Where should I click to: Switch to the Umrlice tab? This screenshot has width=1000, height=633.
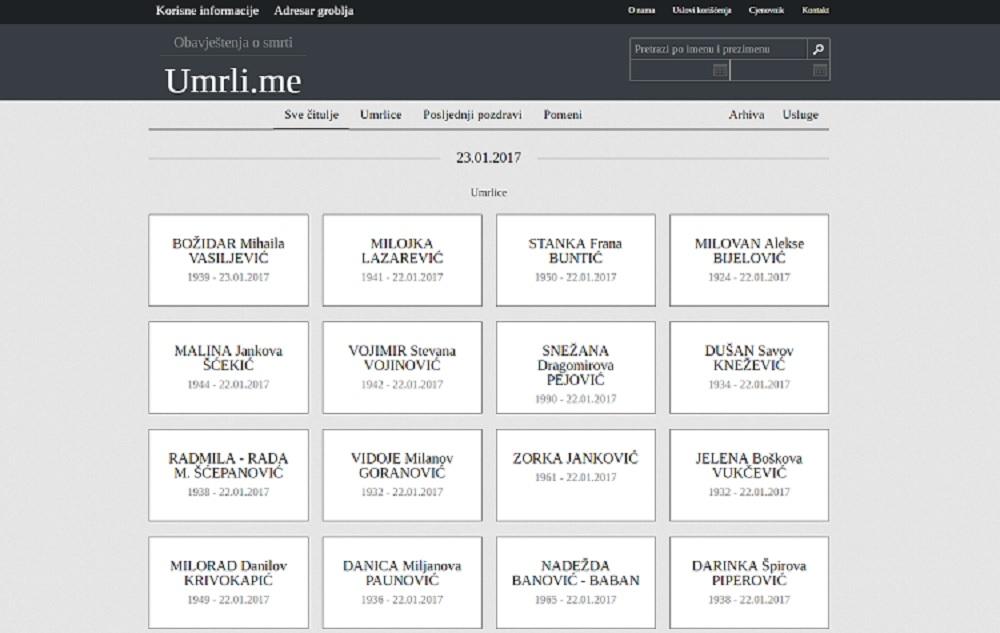click(381, 115)
